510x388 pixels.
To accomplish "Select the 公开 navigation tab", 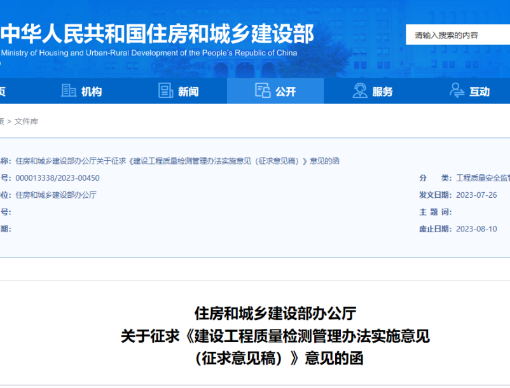I will point(276,91).
